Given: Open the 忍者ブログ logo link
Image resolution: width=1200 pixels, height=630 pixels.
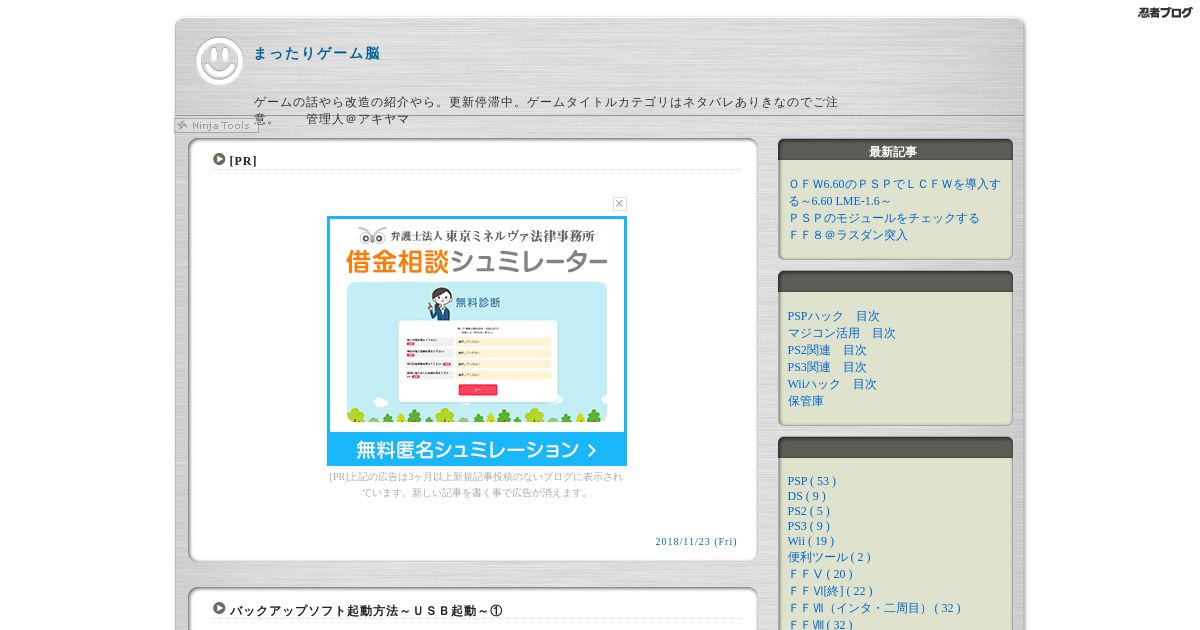Looking at the screenshot, I should (1165, 12).
